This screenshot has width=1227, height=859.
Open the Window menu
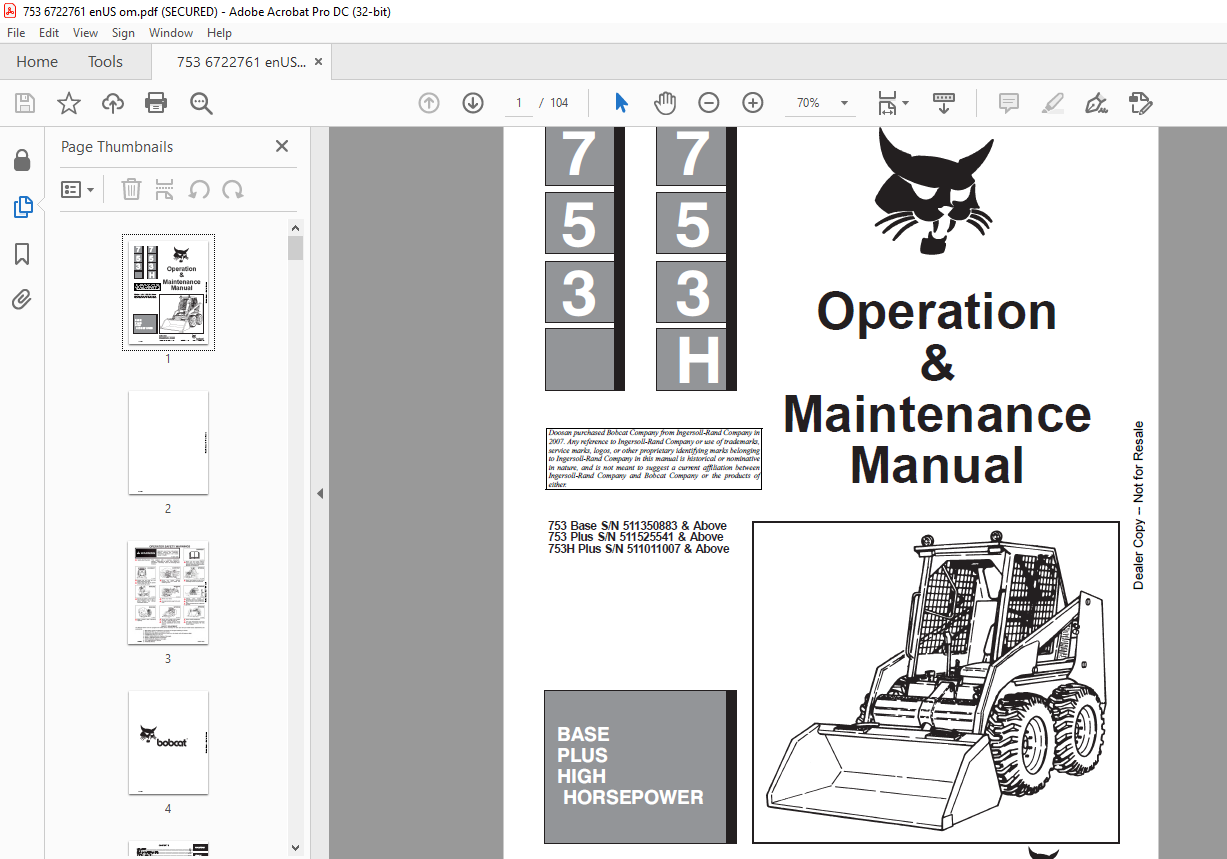[x=171, y=33]
